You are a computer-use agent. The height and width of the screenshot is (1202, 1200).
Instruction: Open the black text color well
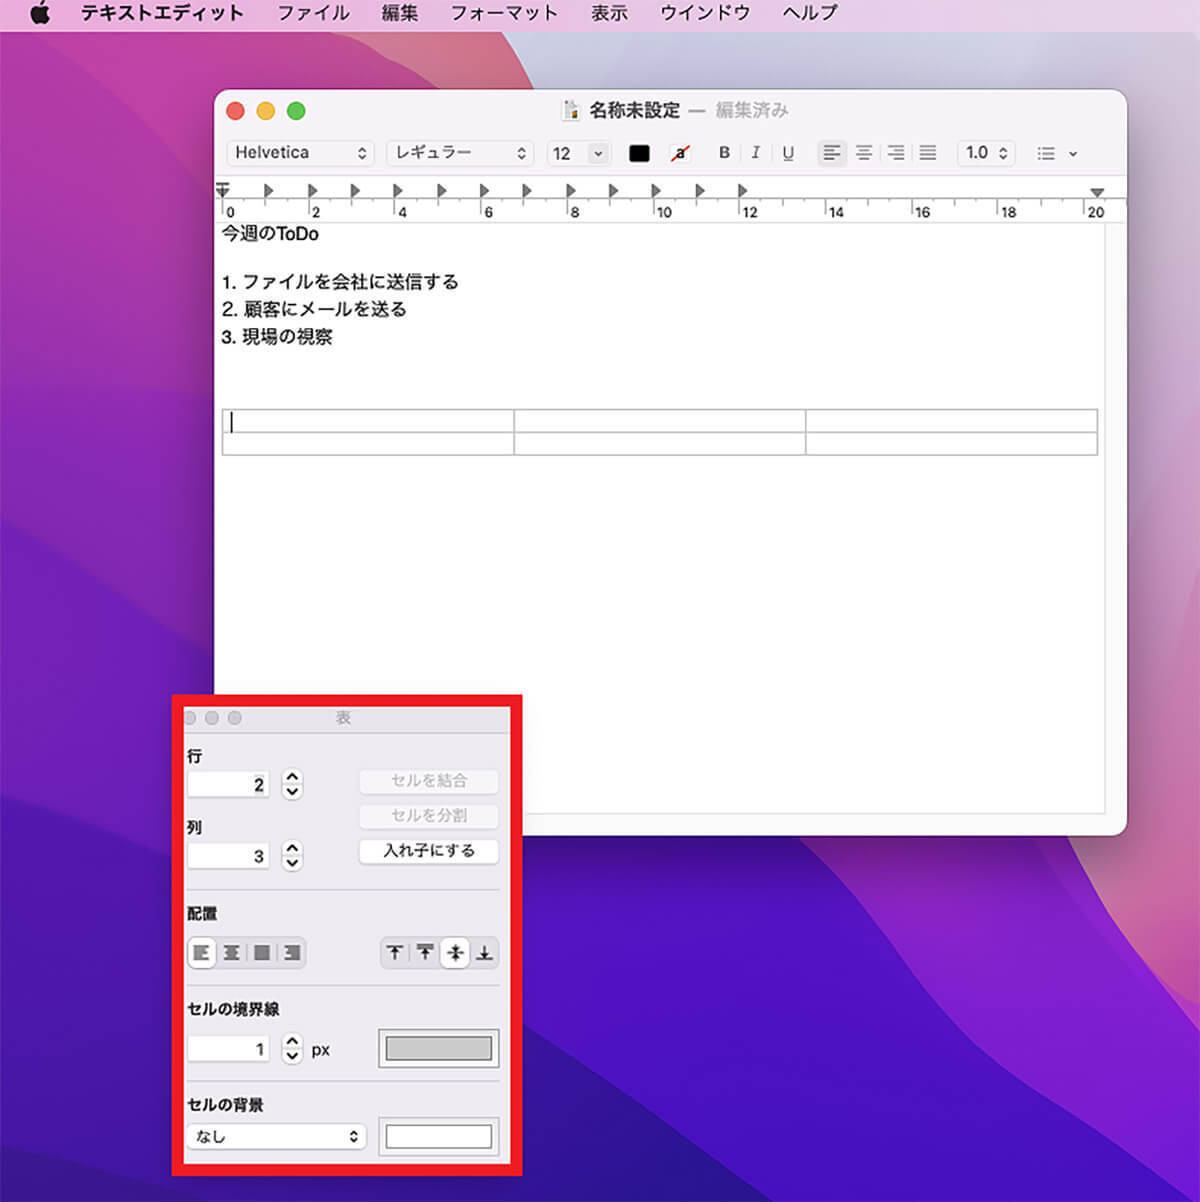pyautogui.click(x=639, y=153)
